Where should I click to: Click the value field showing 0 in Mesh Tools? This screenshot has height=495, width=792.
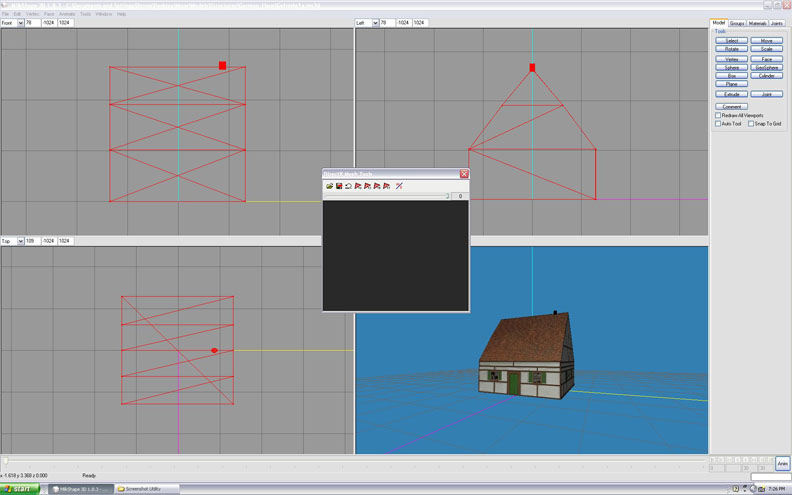[460, 196]
